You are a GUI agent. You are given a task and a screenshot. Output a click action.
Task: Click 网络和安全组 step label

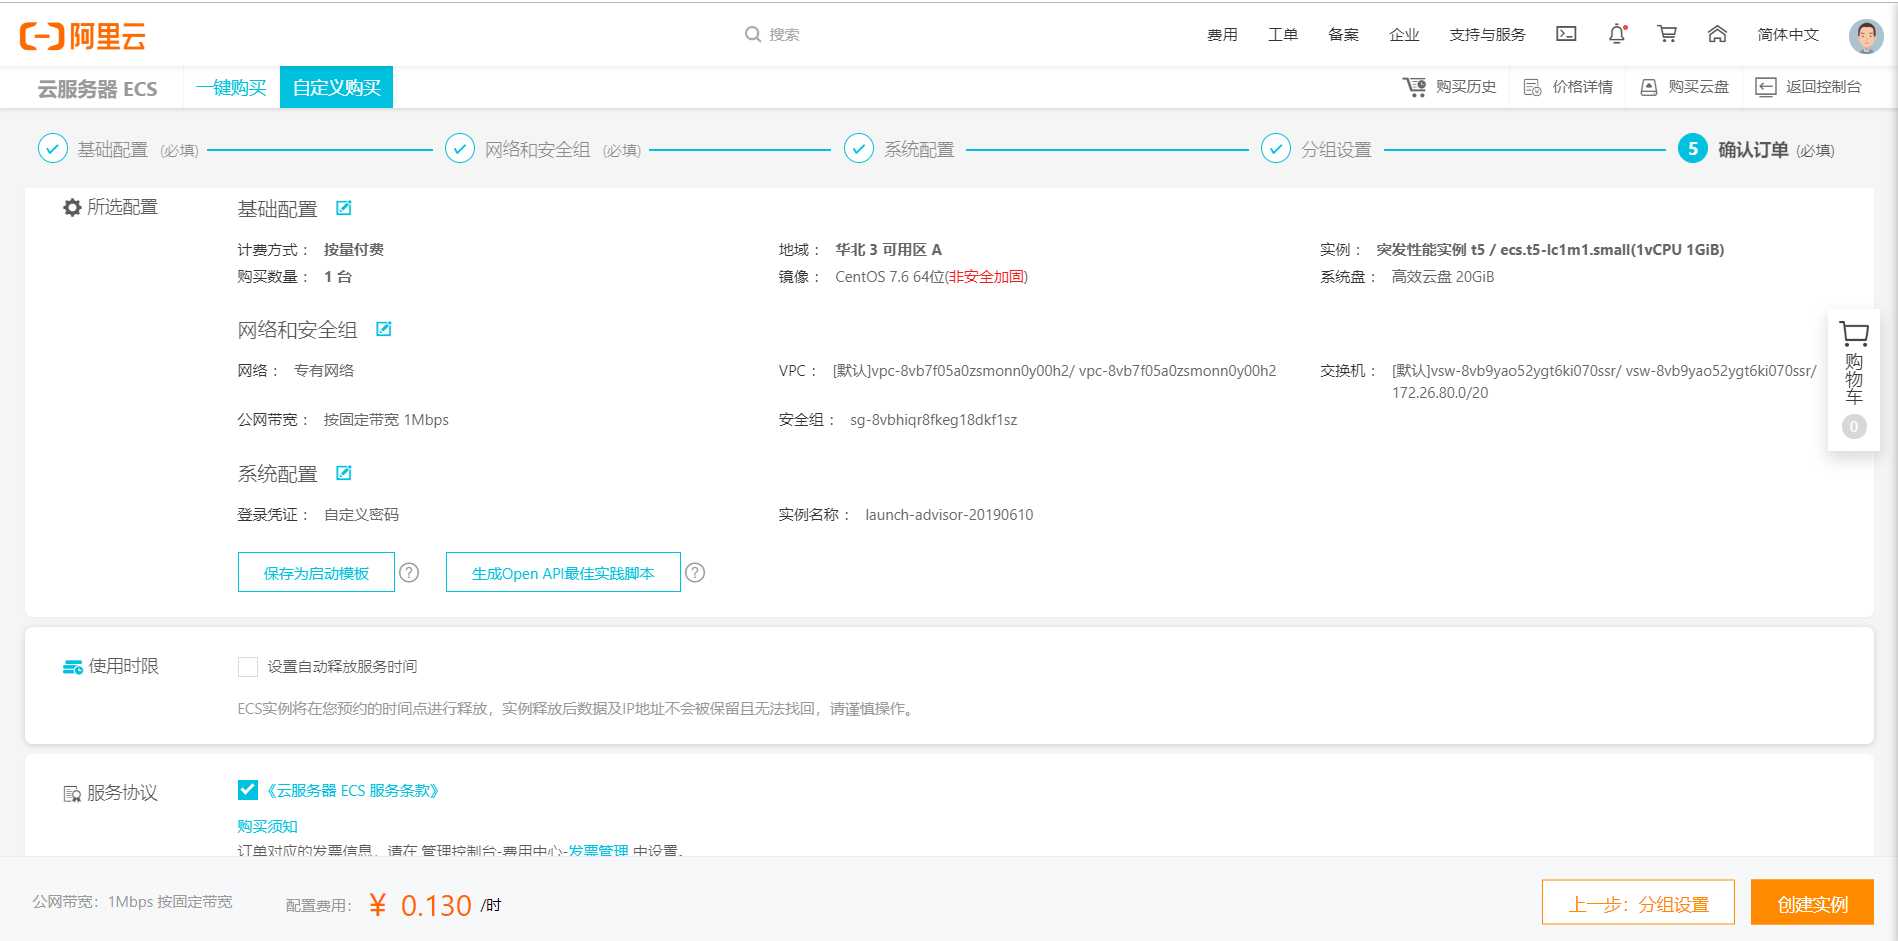[x=538, y=149]
